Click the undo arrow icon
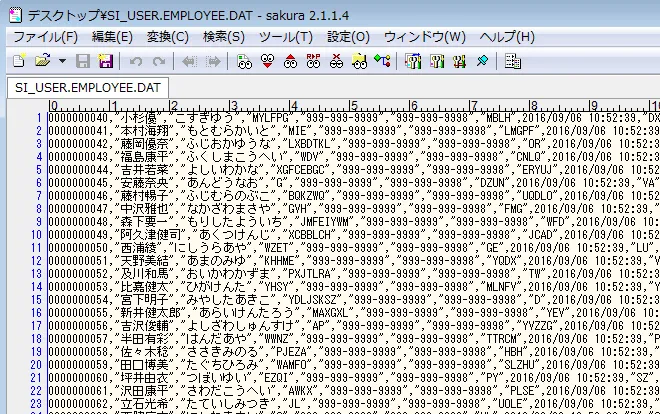This screenshot has height=414, width=660. click(x=136, y=62)
